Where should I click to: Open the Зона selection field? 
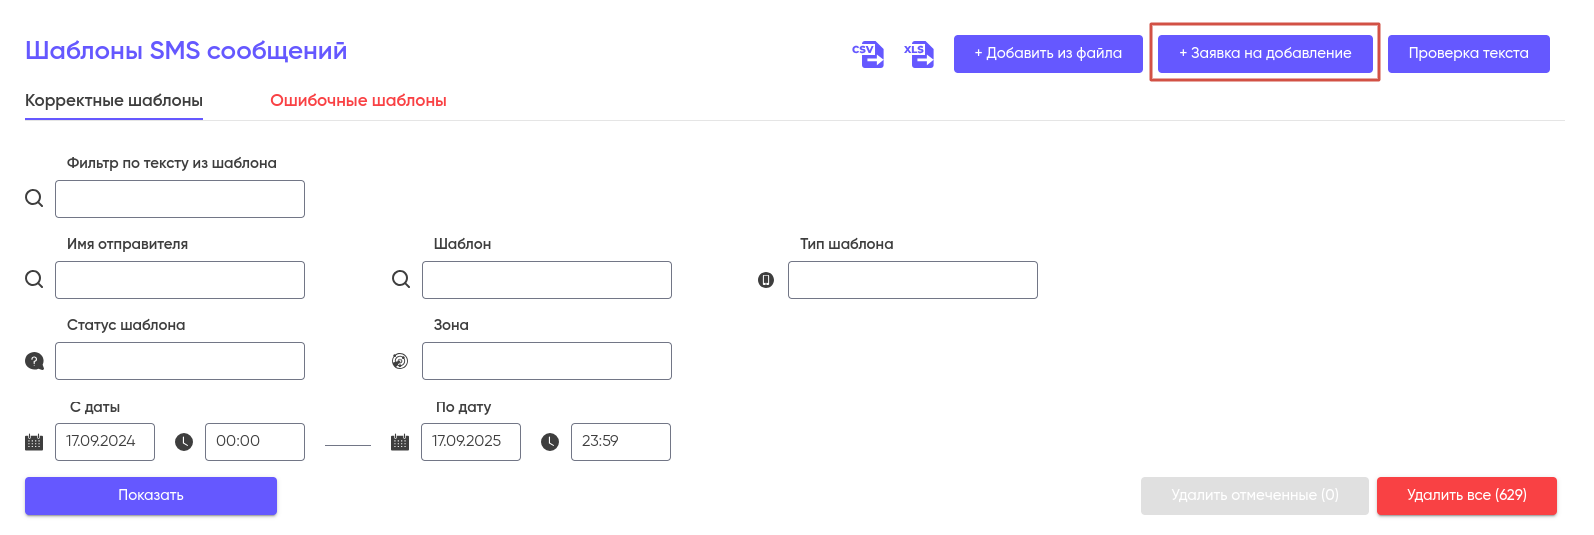point(546,361)
